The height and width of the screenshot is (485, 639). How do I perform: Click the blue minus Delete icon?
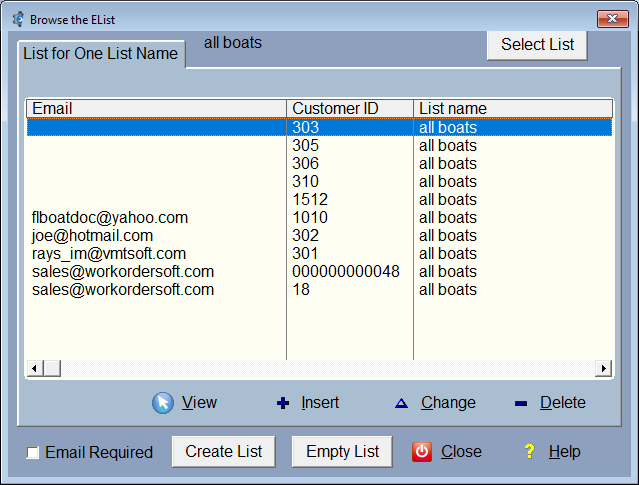coord(521,403)
